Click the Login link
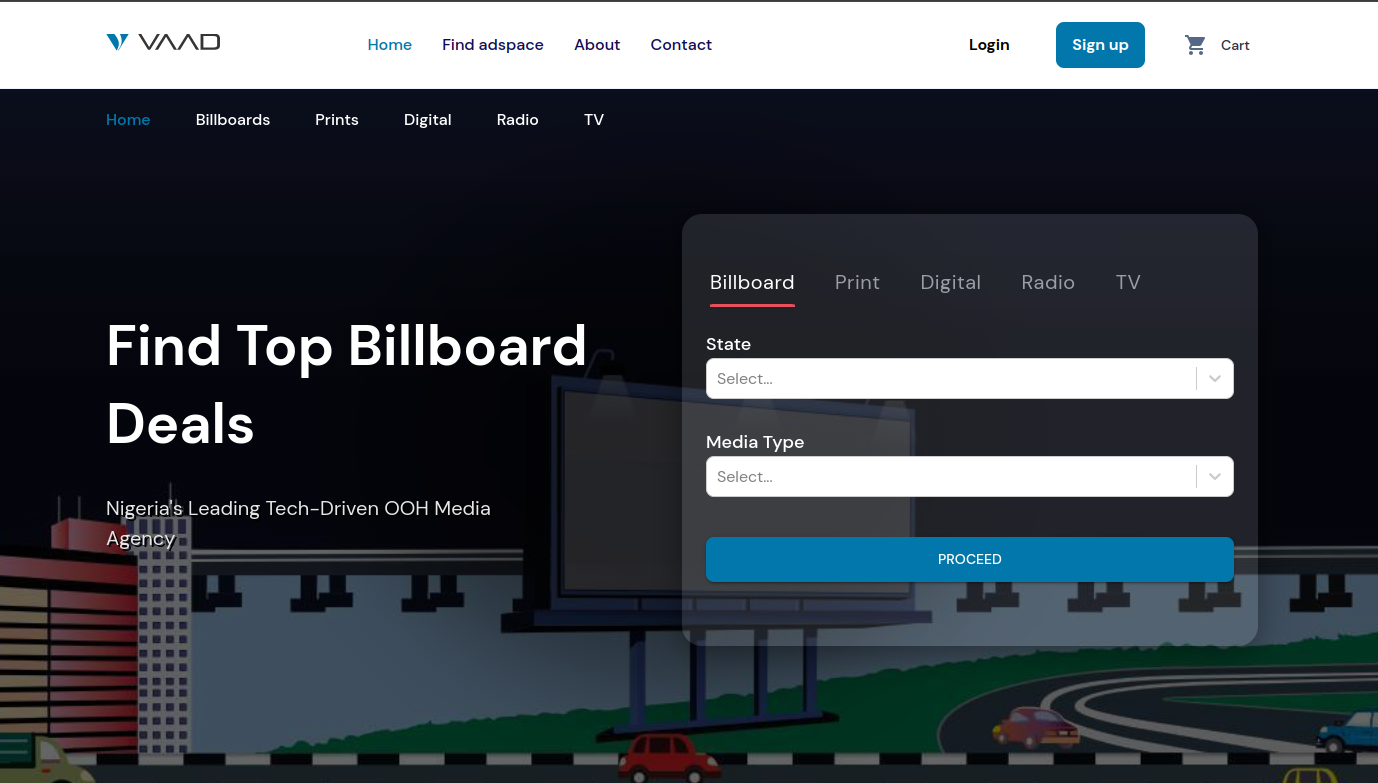 (988, 44)
